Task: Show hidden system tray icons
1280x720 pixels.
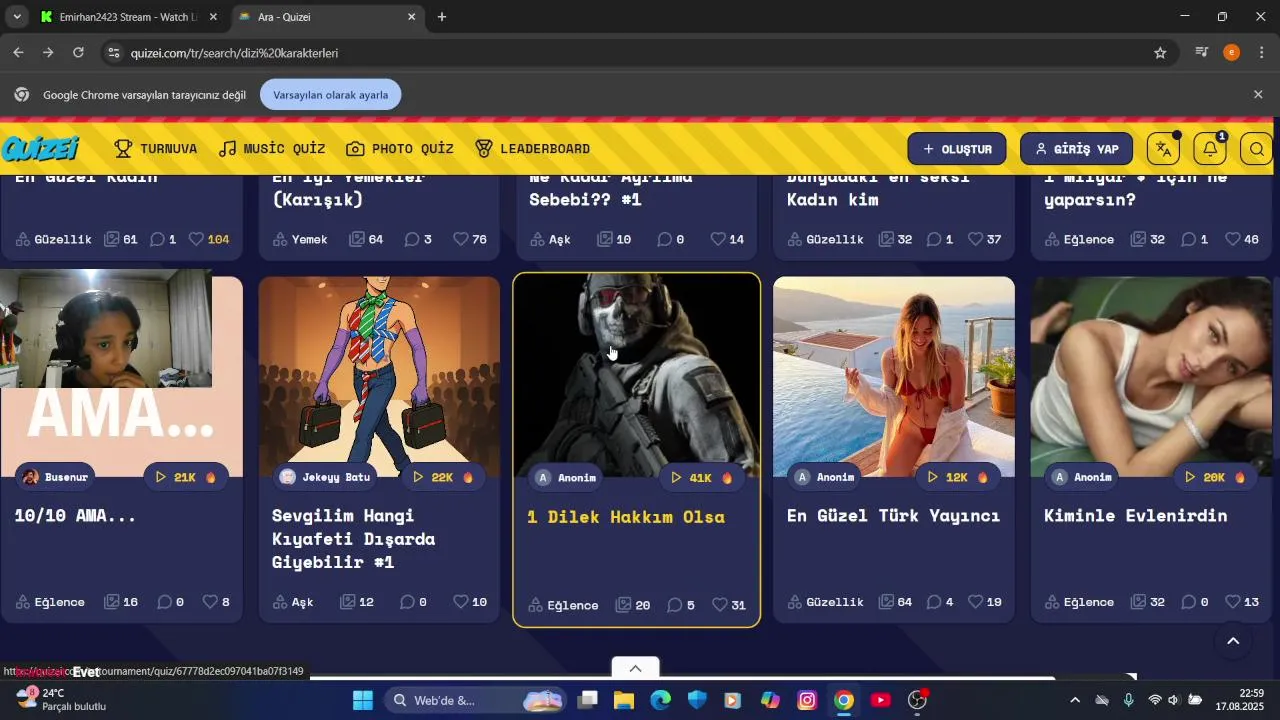Action: click(x=1075, y=700)
